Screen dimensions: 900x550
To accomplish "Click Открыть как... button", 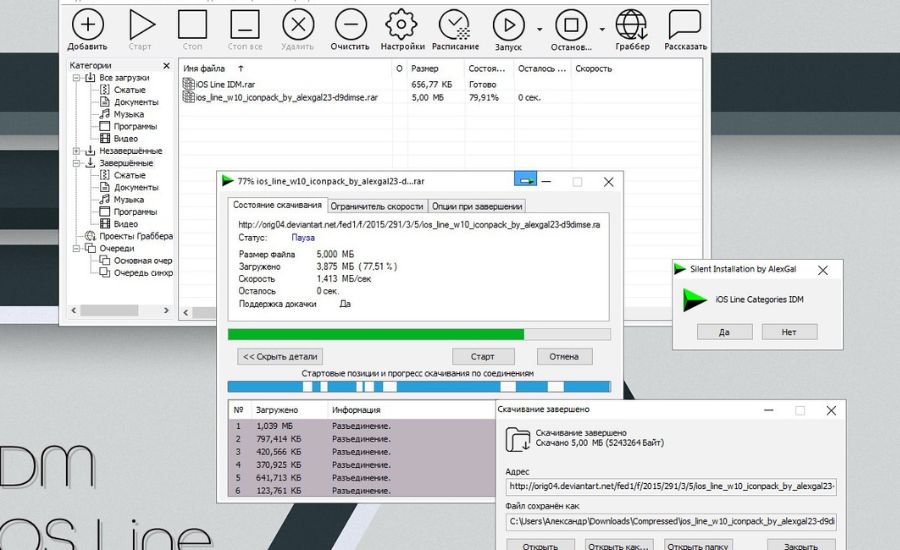I will [619, 546].
